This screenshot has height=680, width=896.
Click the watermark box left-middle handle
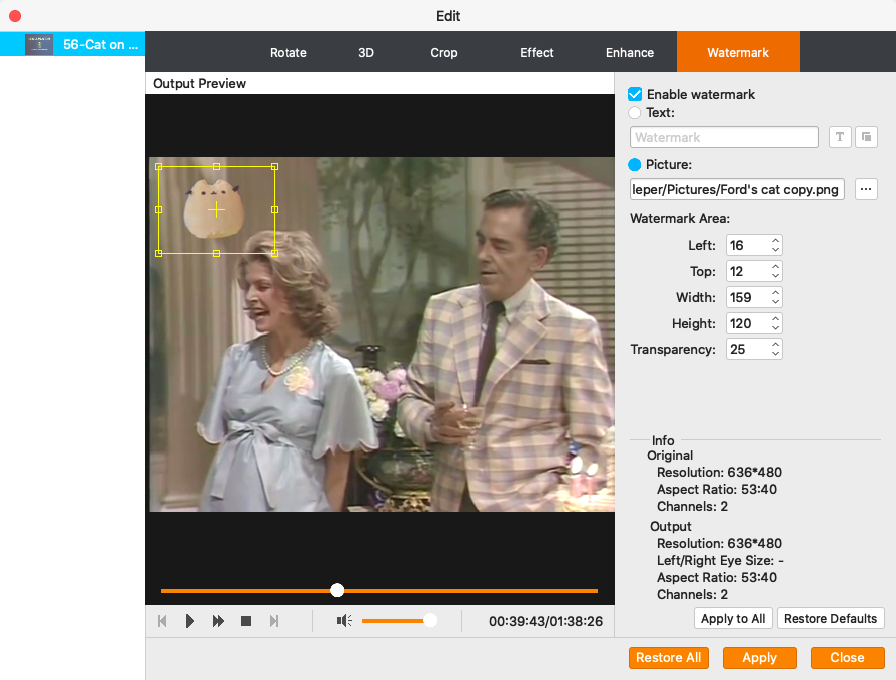[x=159, y=210]
